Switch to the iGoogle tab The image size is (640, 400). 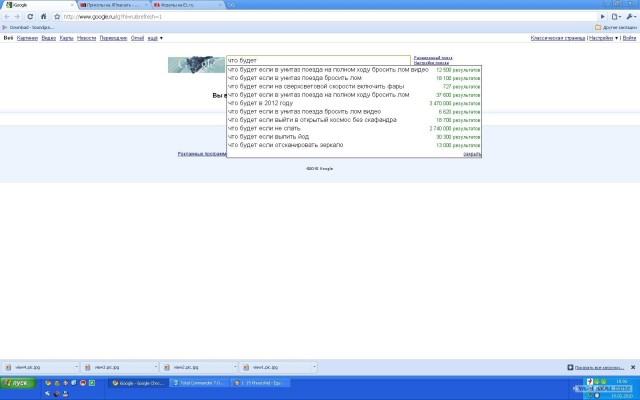pyautogui.click(x=37, y=5)
